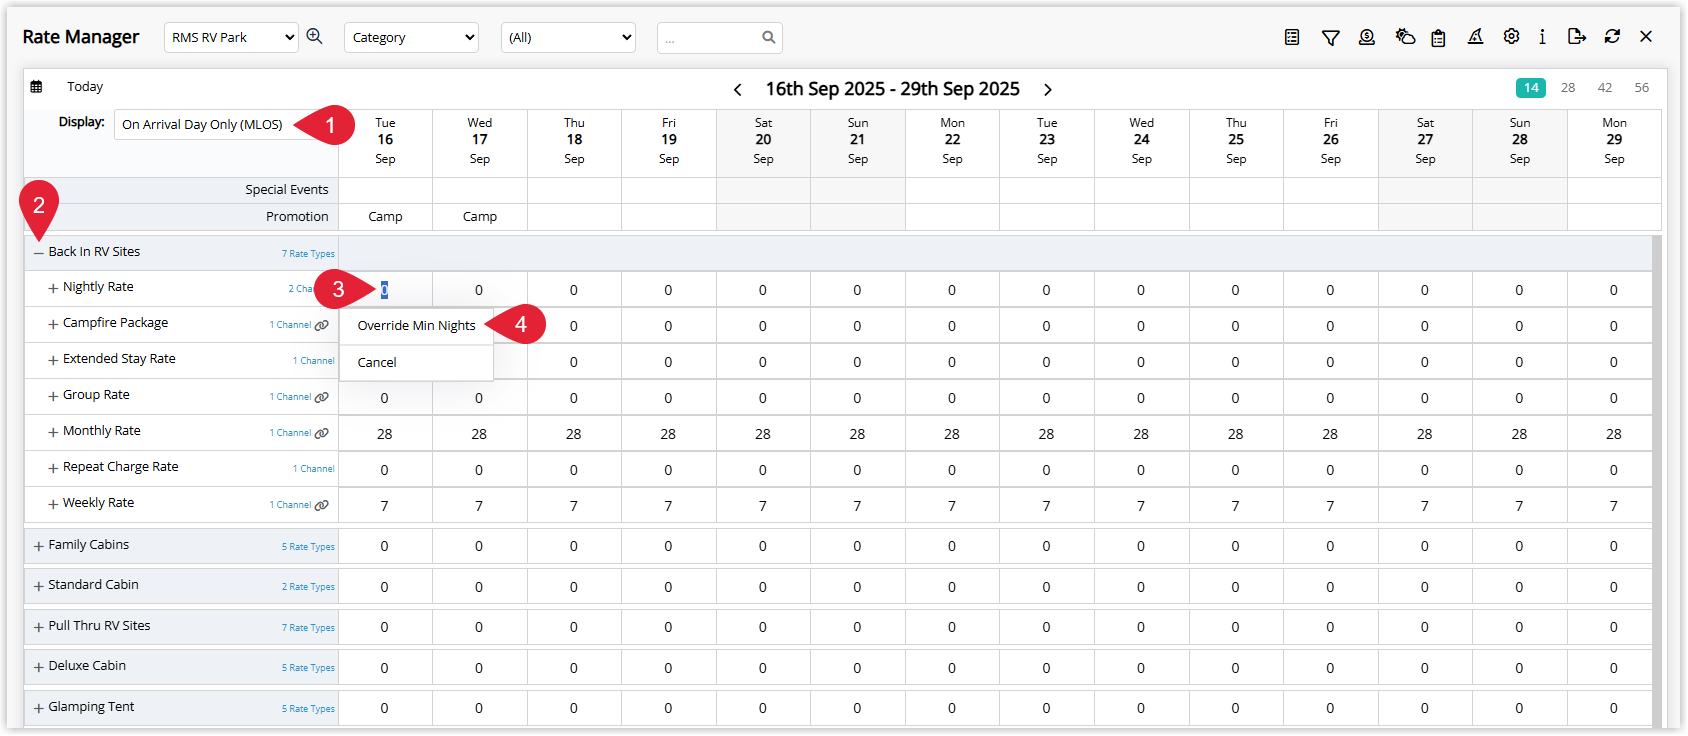The height and width of the screenshot is (736, 1688).
Task: Click the link icon on Monthly Rate row
Action: click(x=322, y=433)
